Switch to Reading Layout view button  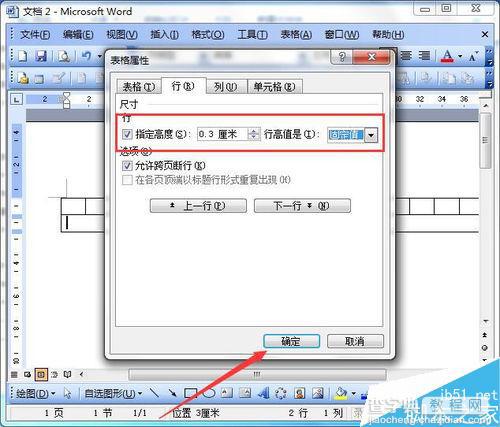[67, 375]
